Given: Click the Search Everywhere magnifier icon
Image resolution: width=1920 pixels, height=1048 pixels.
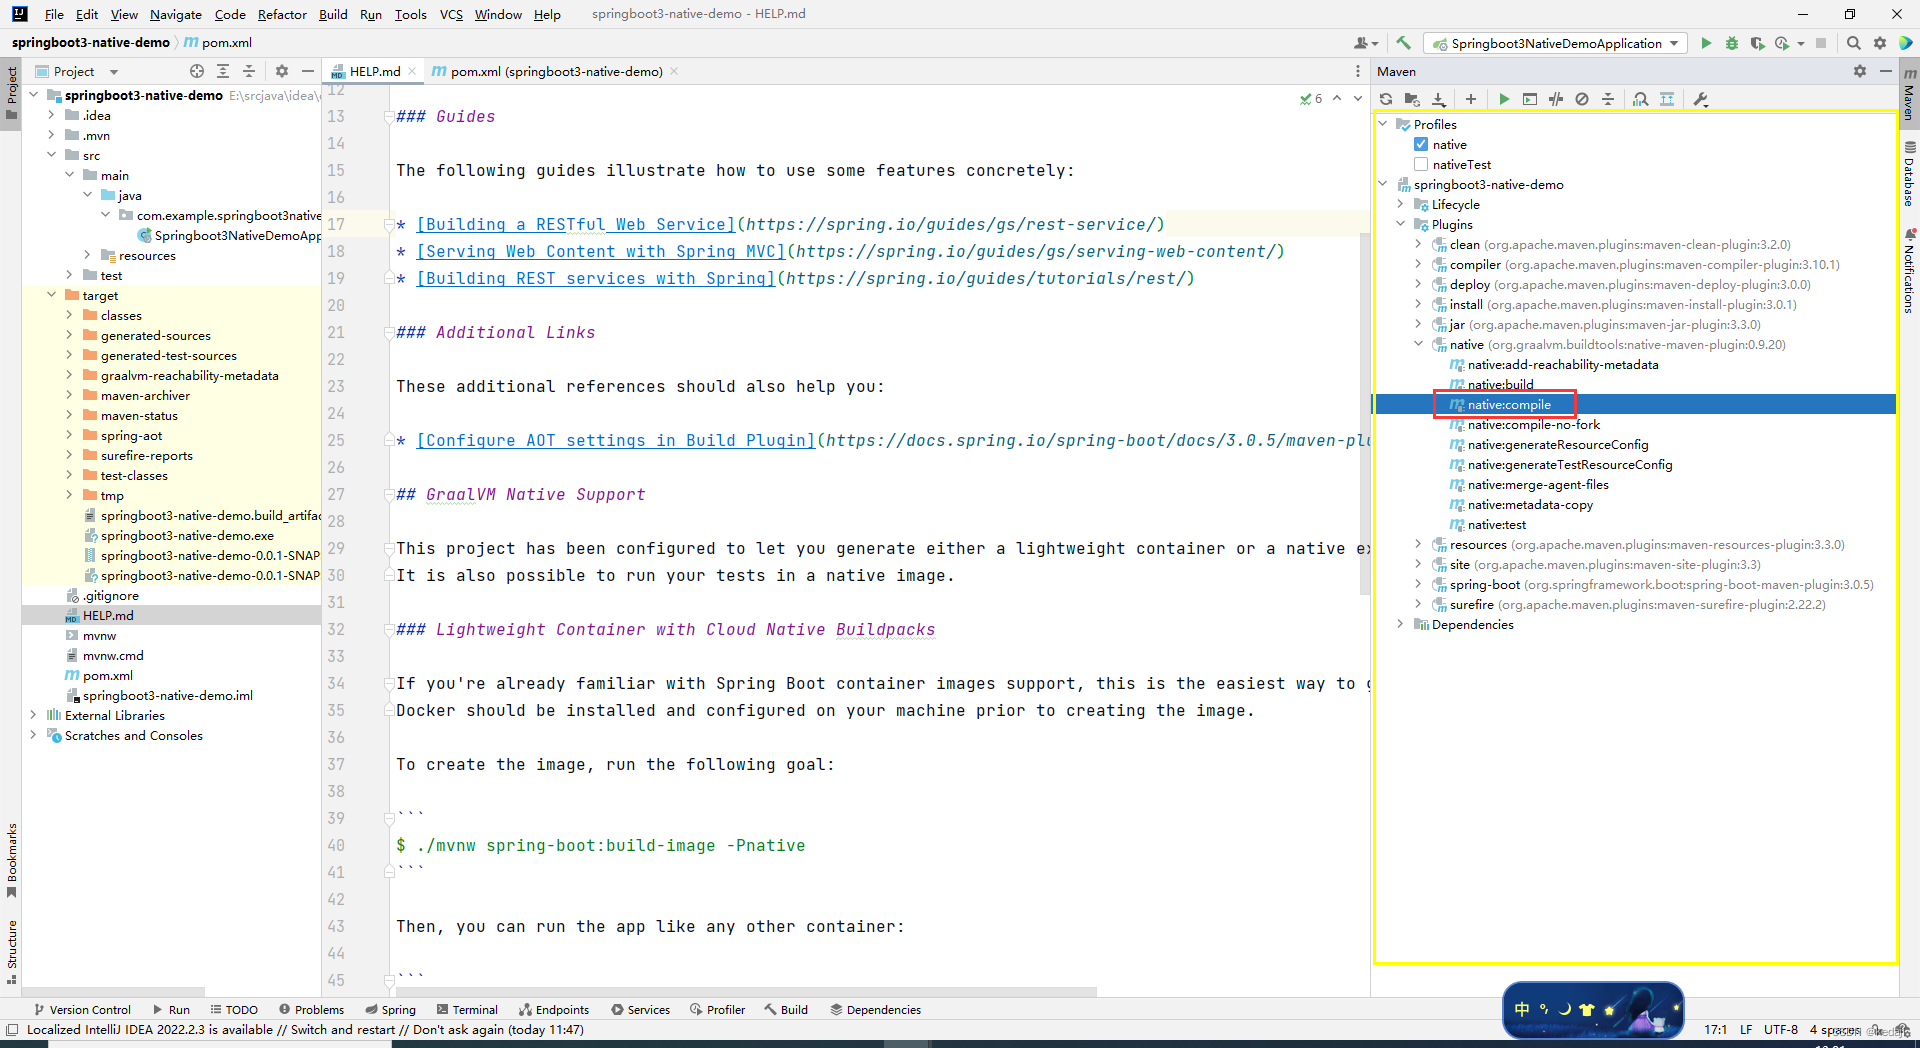Looking at the screenshot, I should (x=1854, y=43).
